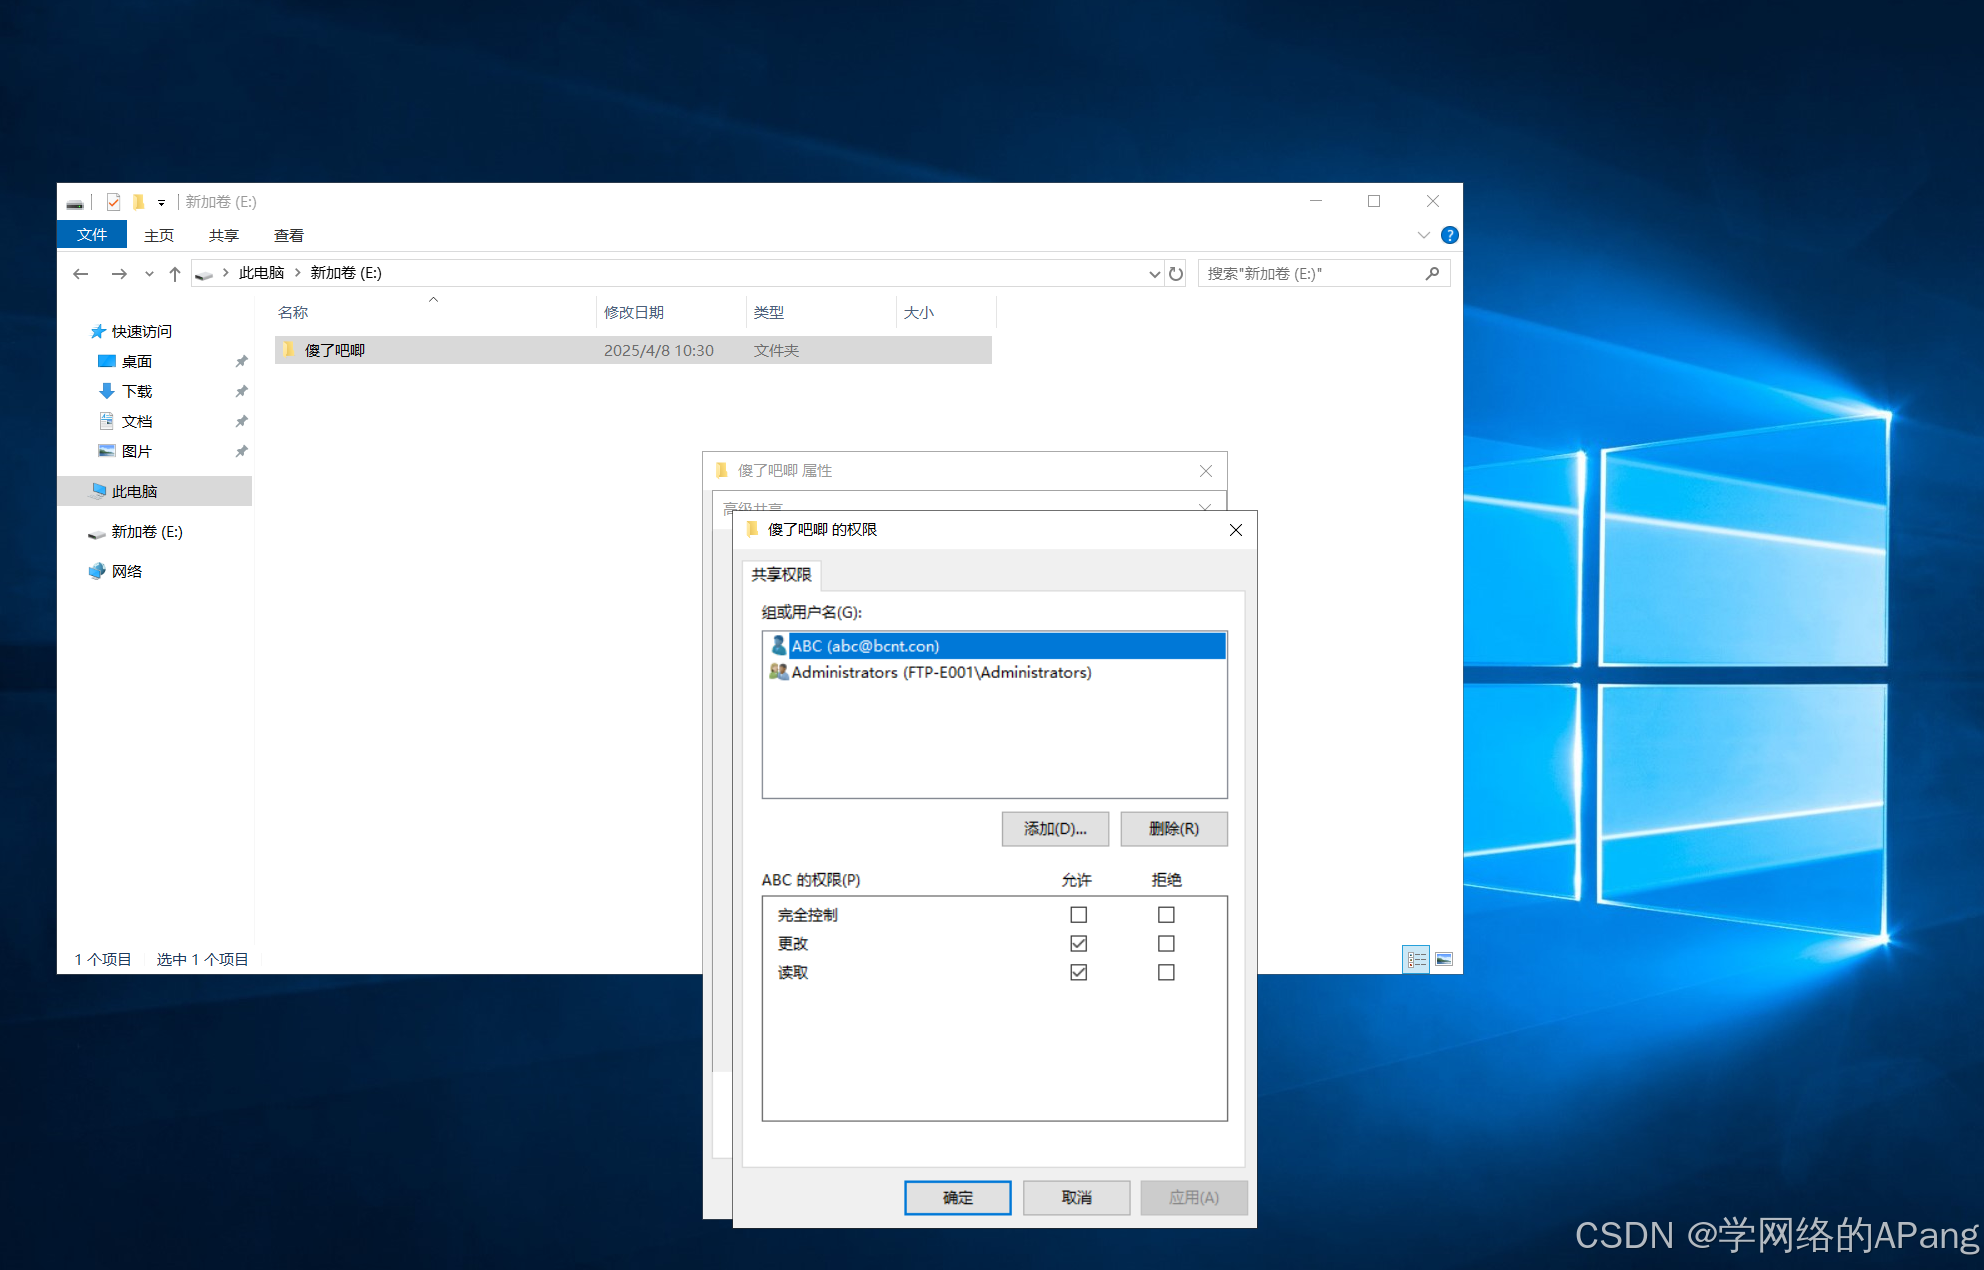Open the 文件 ribbon tab
The height and width of the screenshot is (1270, 1984).
click(92, 235)
